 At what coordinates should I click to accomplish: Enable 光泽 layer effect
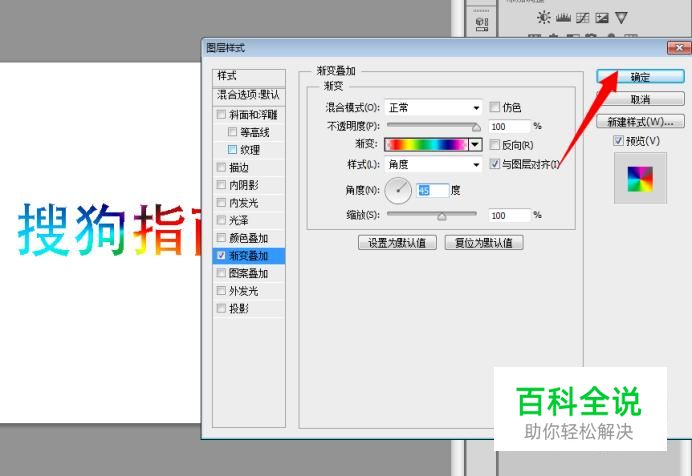[221, 220]
